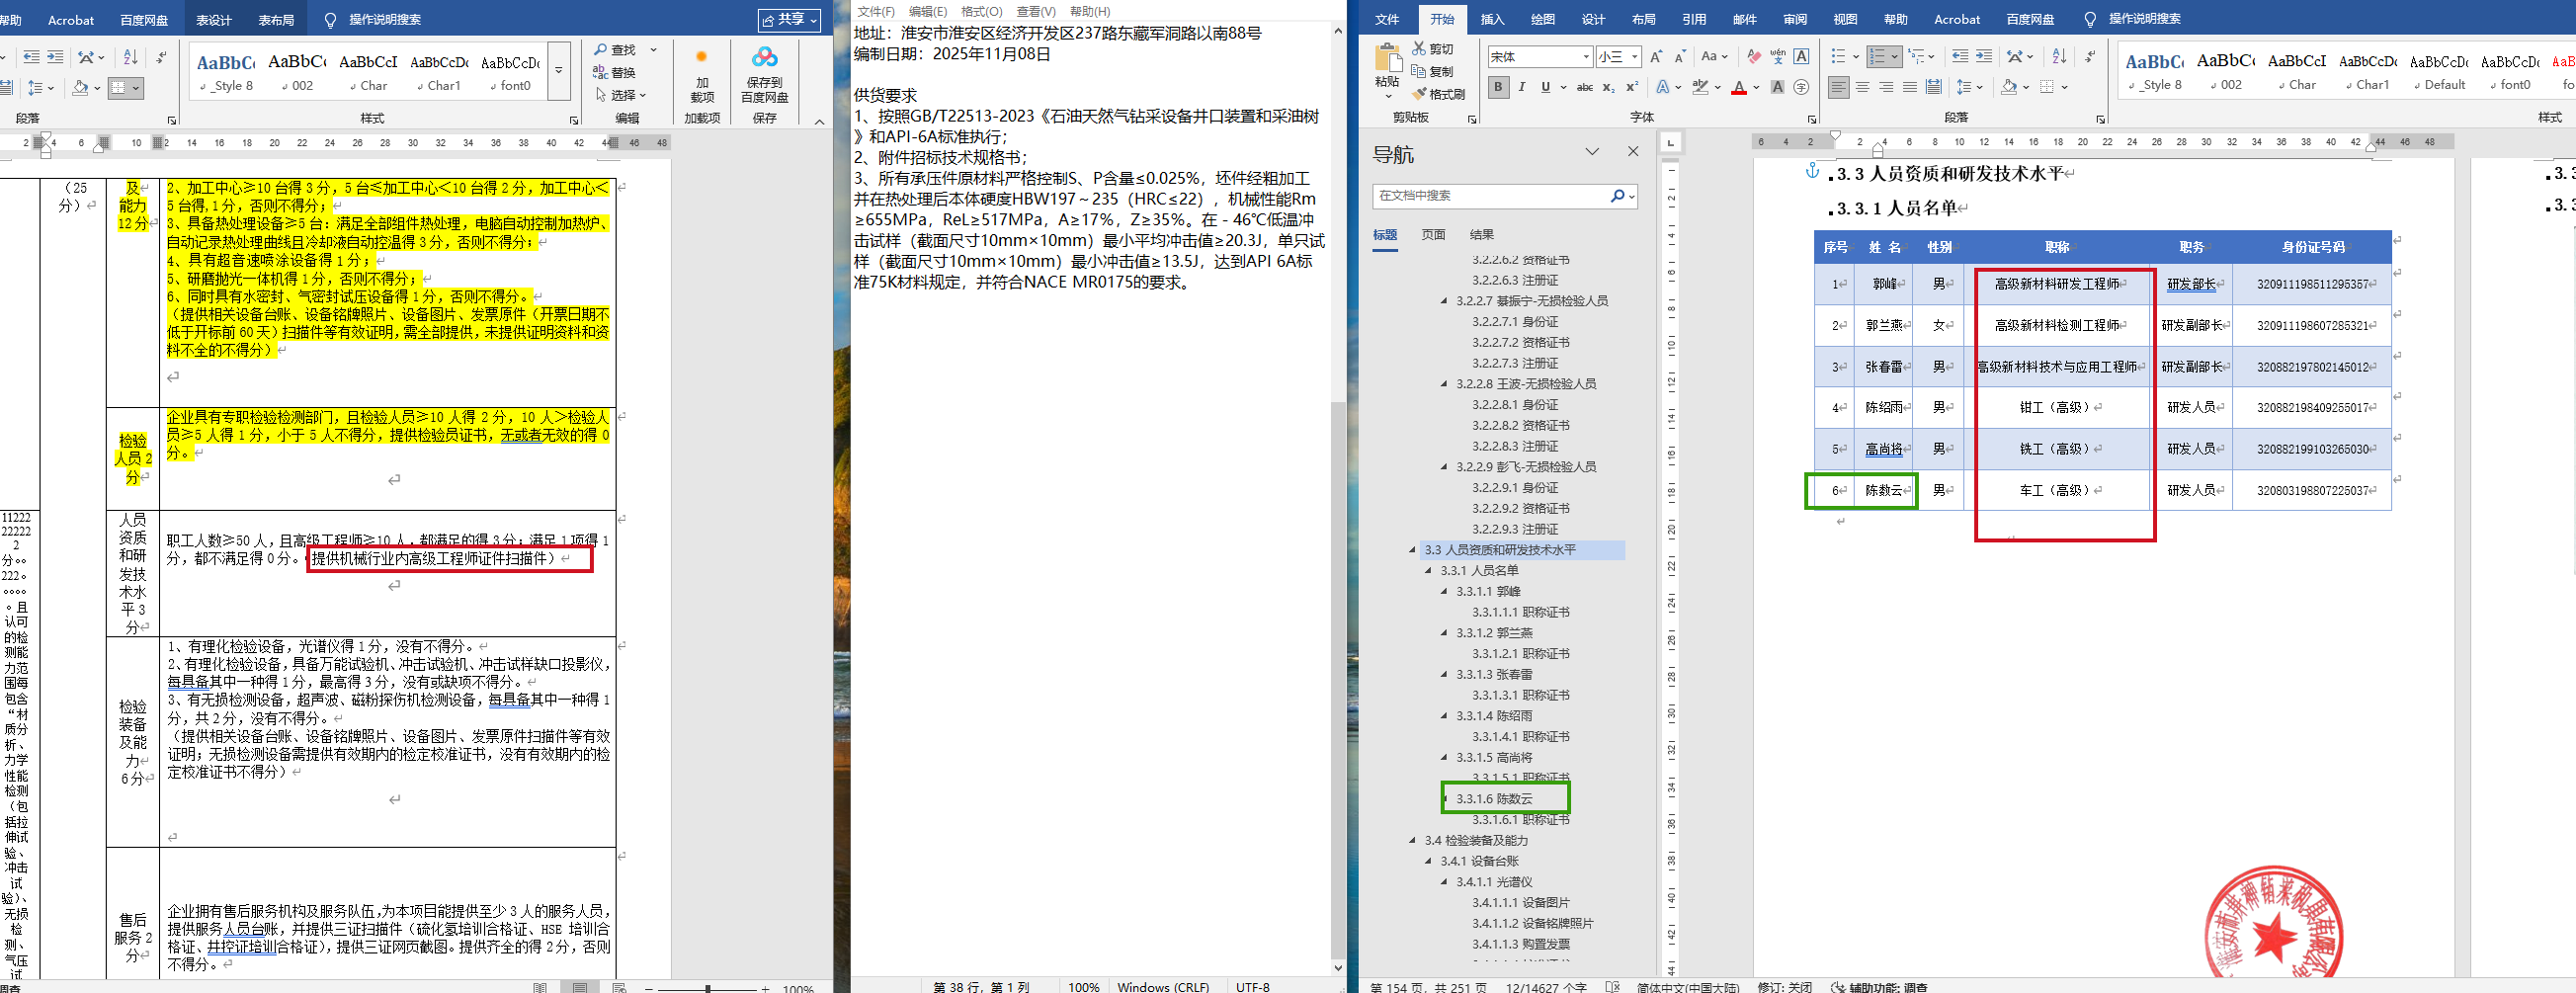The width and height of the screenshot is (2576, 993).
Task: Click Sort icon in the left Word window
Action: [x=131, y=57]
